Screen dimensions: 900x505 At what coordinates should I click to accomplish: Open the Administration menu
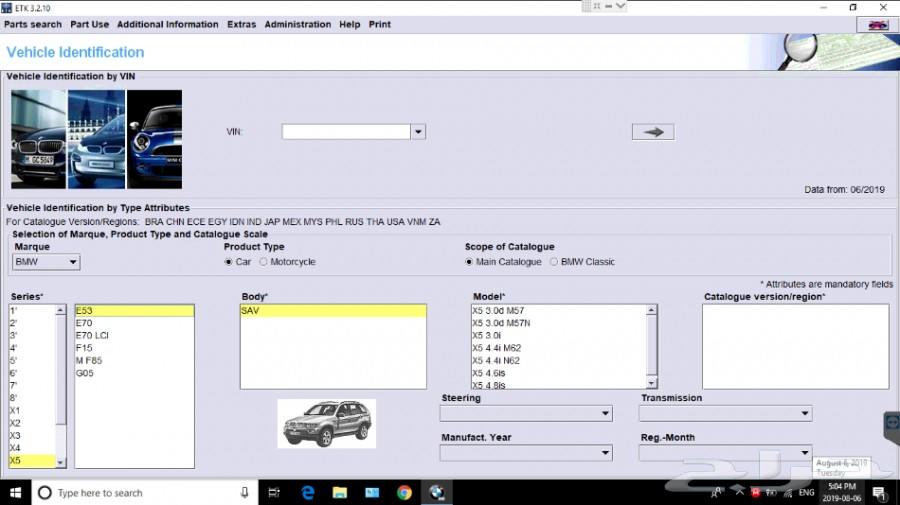pyautogui.click(x=298, y=25)
